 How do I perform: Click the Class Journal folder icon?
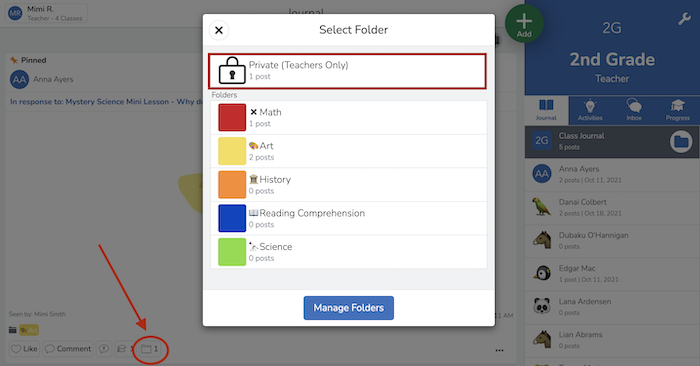(x=681, y=142)
